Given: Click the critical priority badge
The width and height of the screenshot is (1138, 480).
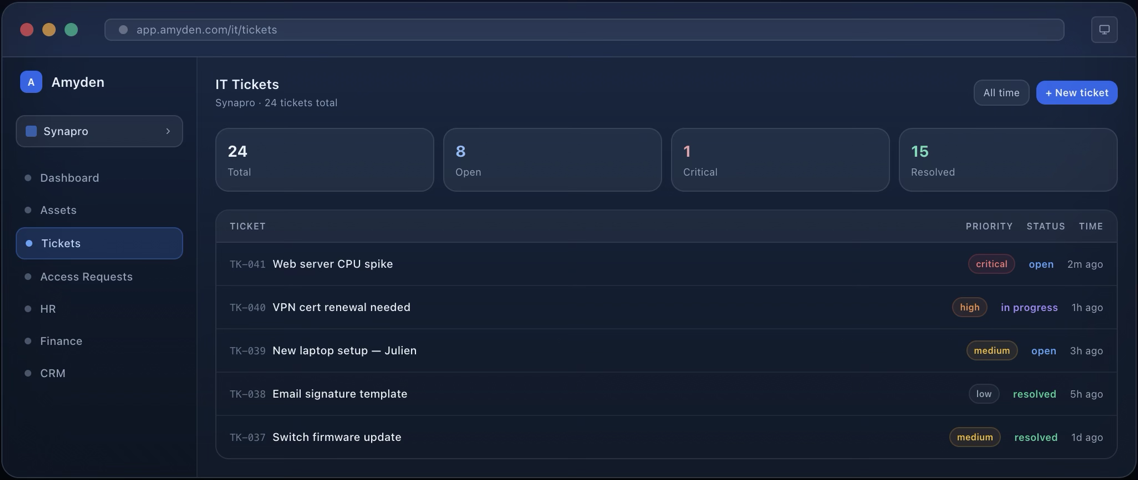Looking at the screenshot, I should click(x=991, y=264).
